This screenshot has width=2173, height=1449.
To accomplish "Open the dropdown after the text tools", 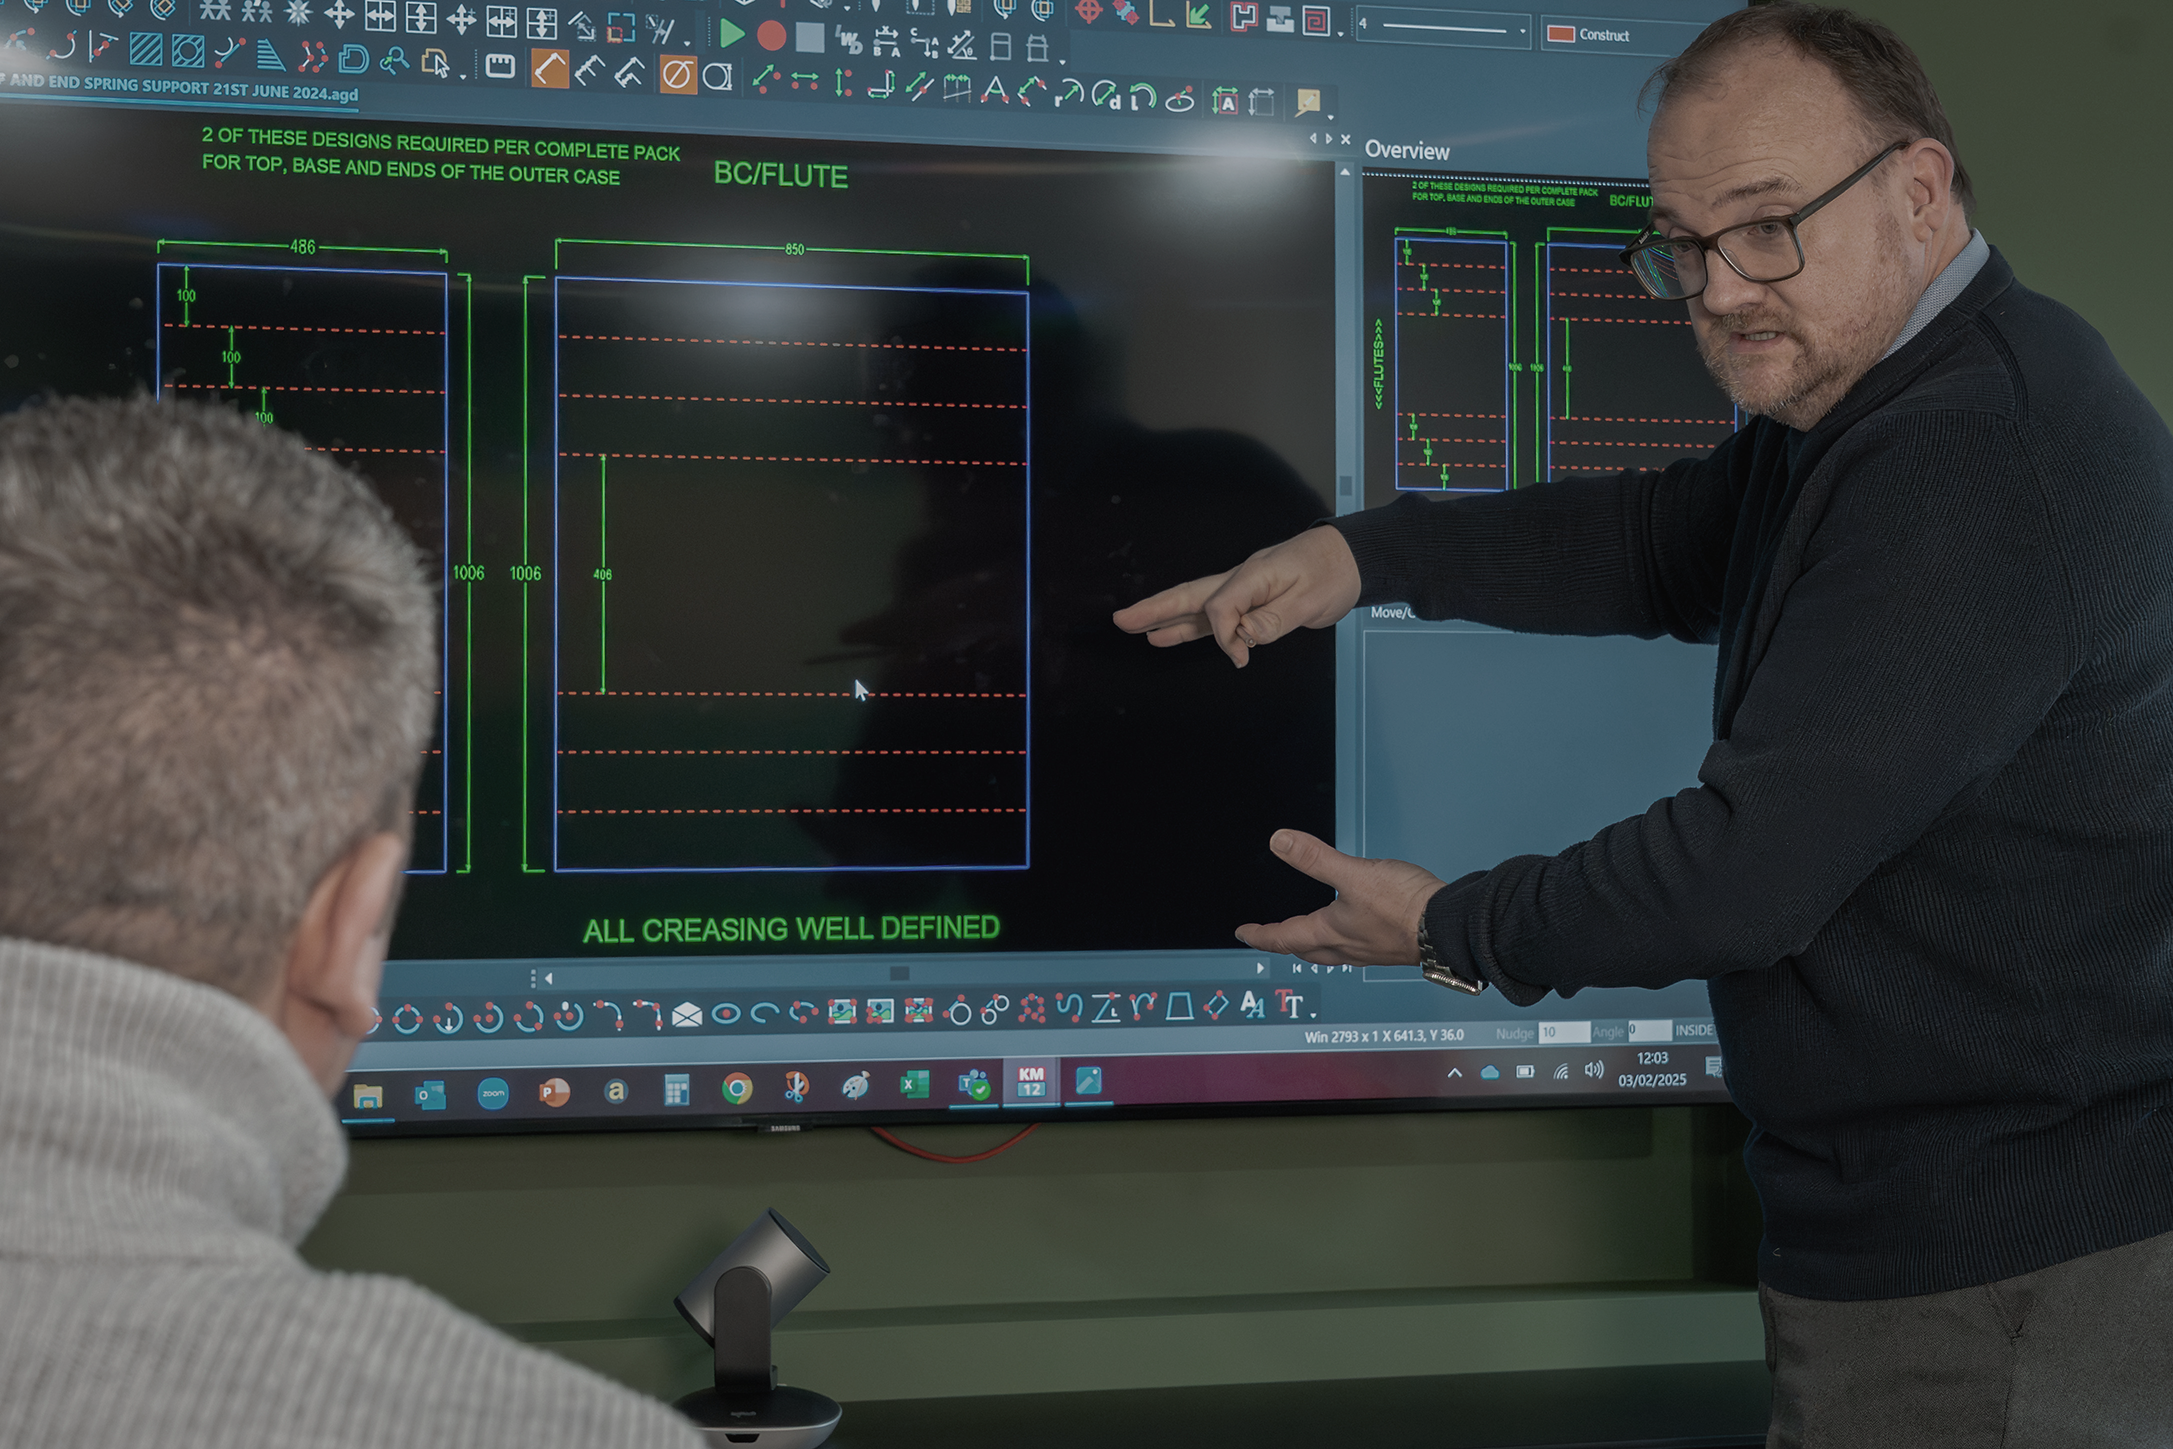I will click(1313, 1014).
